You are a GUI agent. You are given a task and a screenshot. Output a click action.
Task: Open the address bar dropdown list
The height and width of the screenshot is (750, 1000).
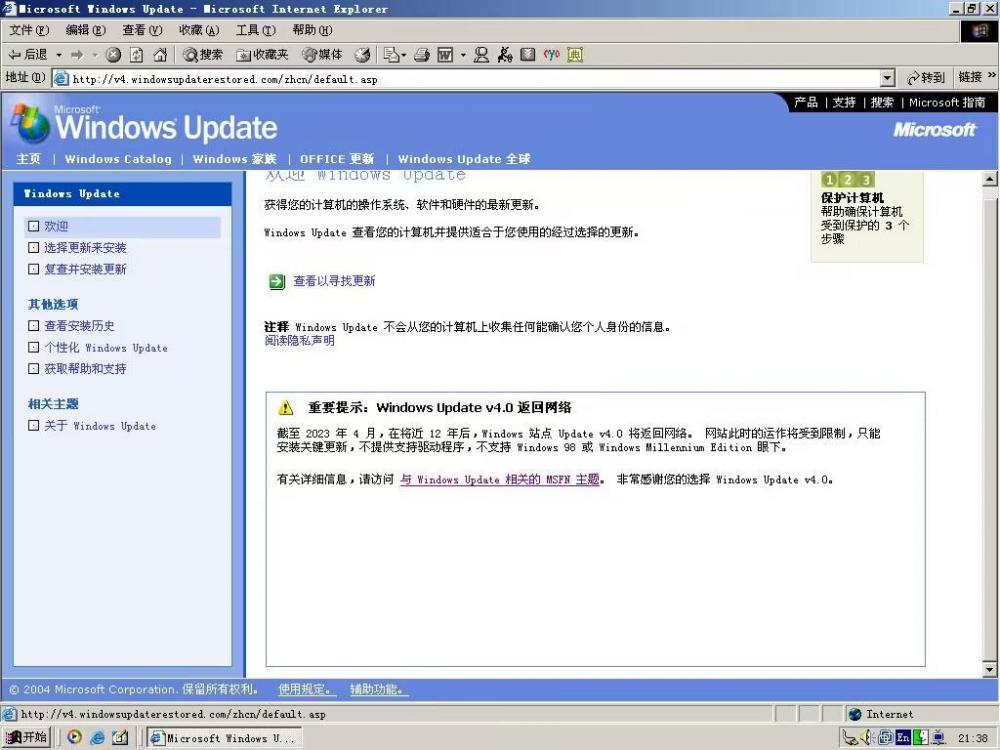click(x=887, y=78)
